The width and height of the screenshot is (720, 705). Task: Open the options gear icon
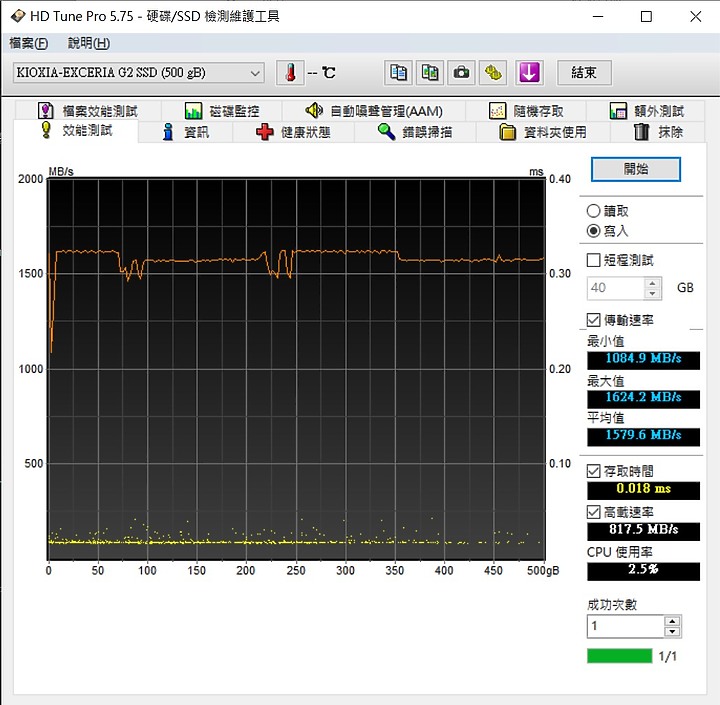coord(493,73)
